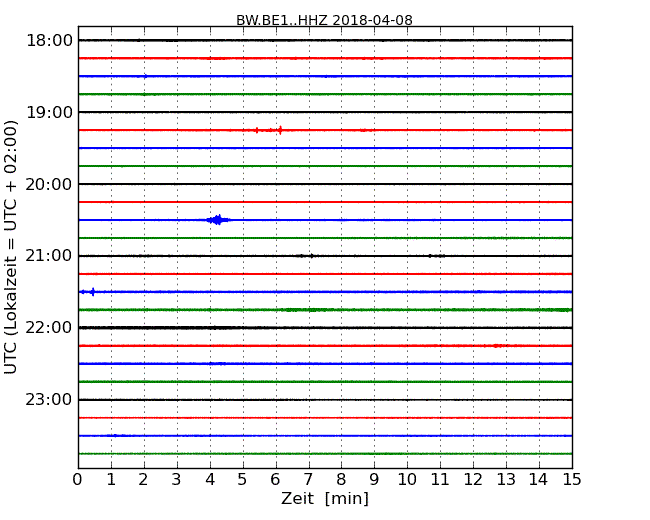Viewport: 650px width, 520px height.
Task: Click x-axis tick label 9
Action: click(374, 480)
